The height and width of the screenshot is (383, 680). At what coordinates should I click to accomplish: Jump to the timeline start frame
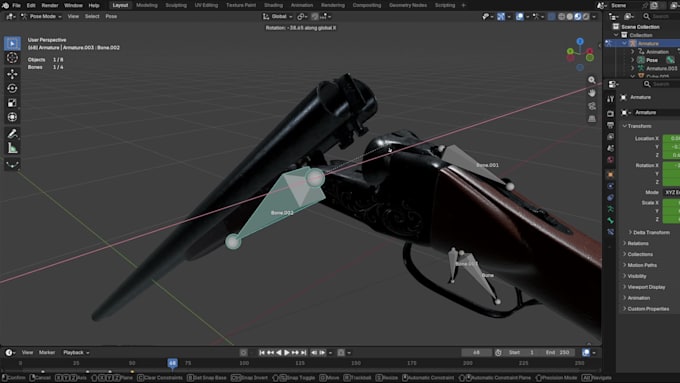point(262,353)
